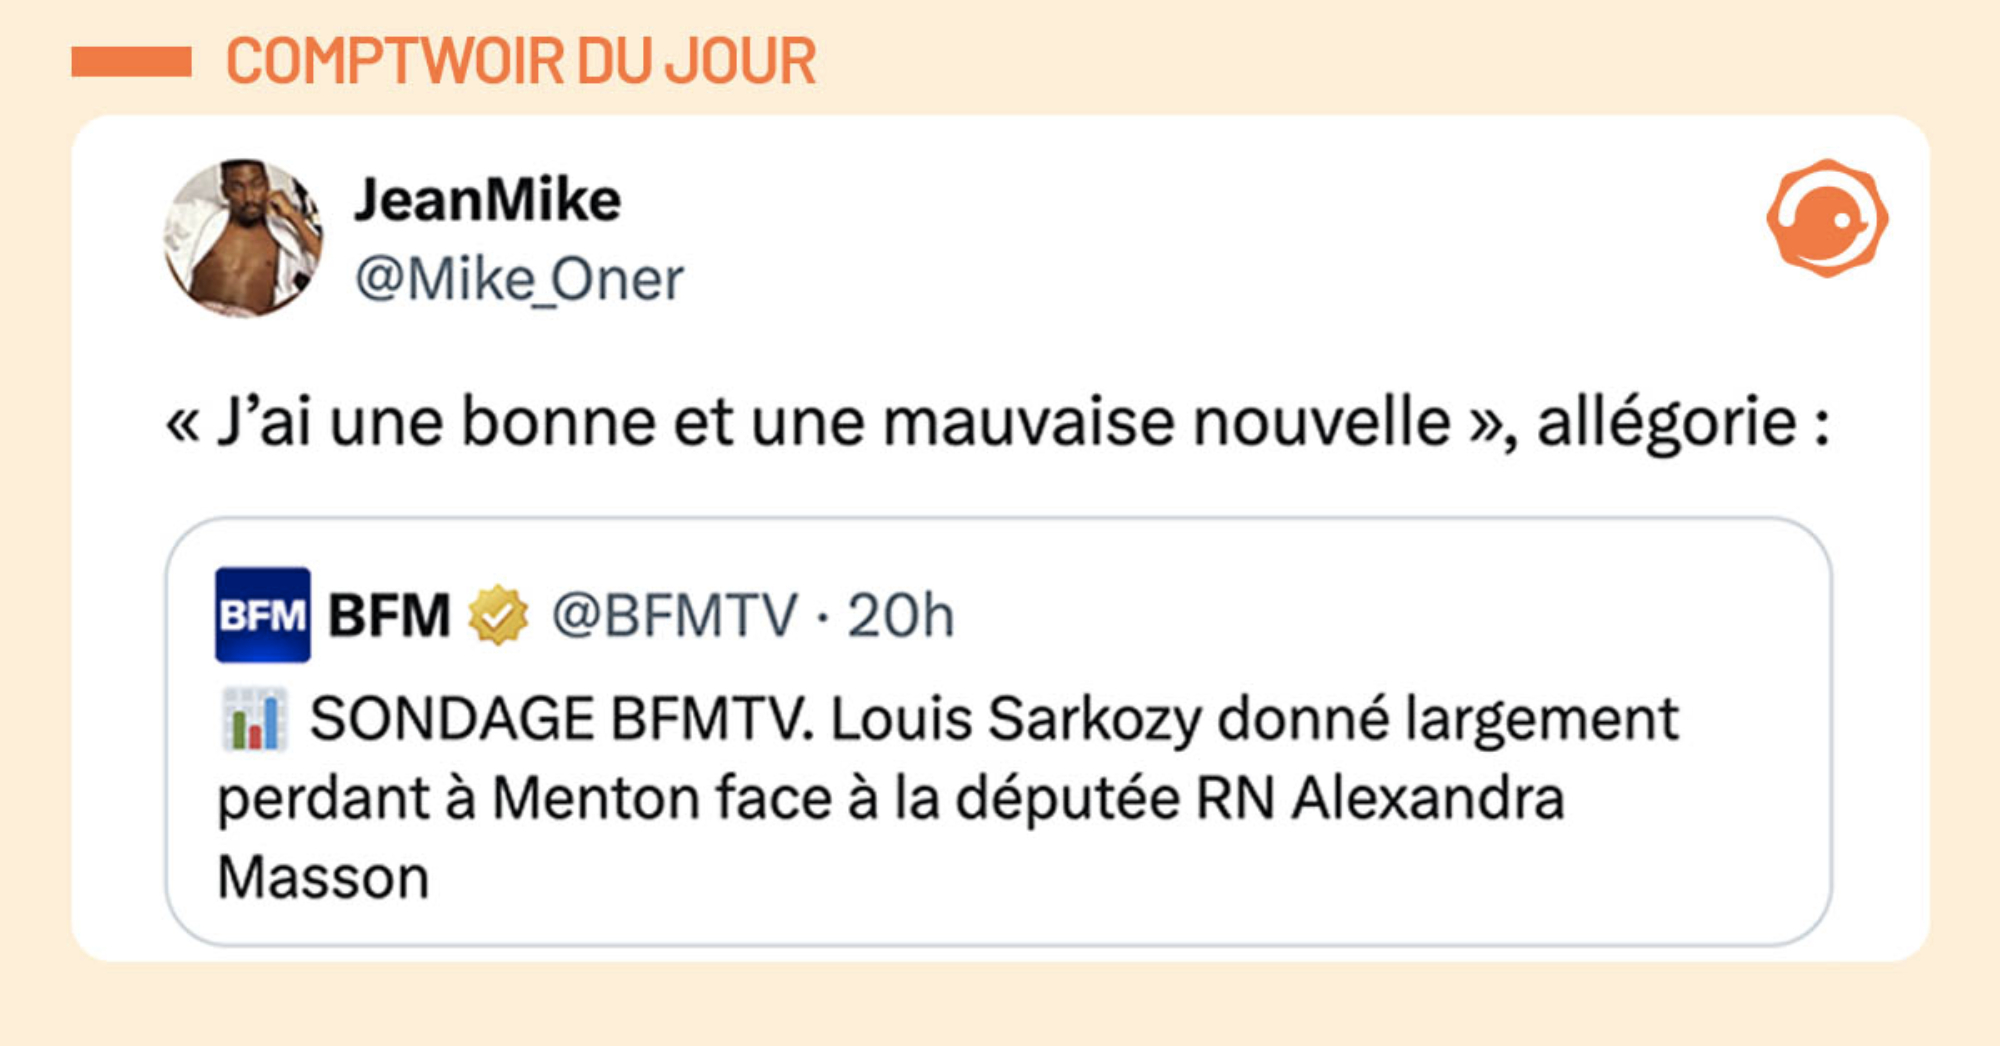Screen dimensions: 2000x1046
Task: Click the BFM account name
Action: tap(389, 615)
